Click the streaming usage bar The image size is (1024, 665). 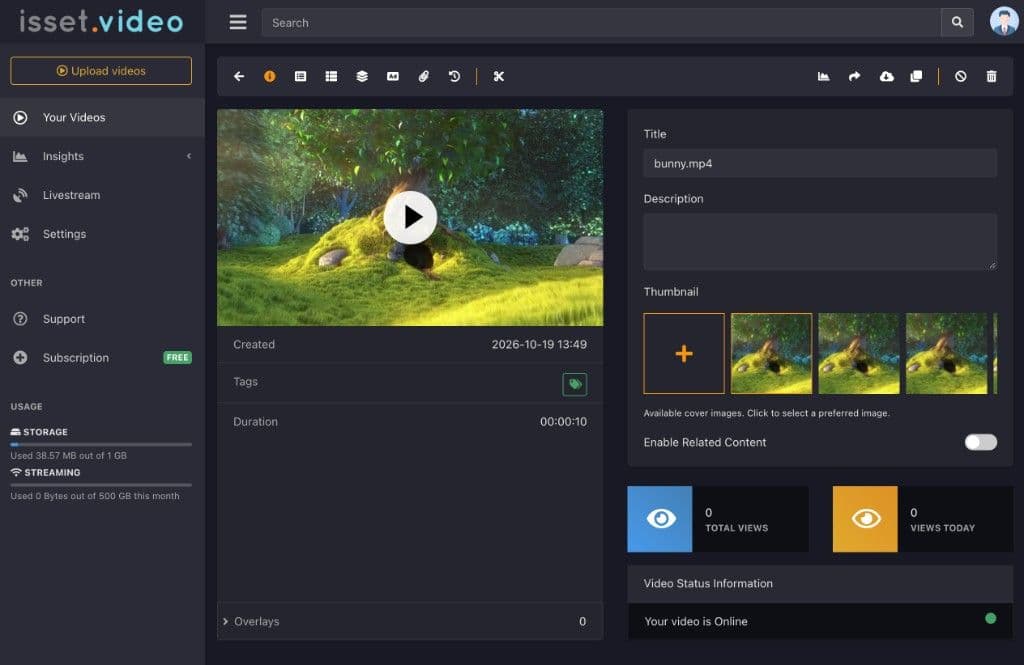point(101,485)
